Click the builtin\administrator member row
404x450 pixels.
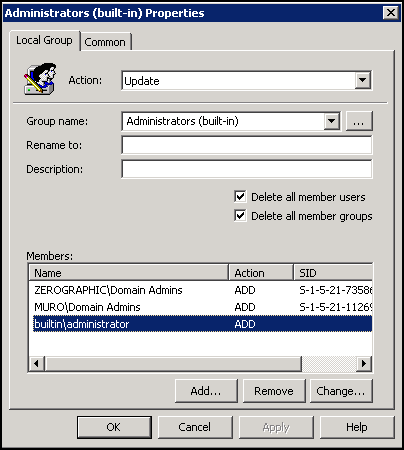click(x=200, y=324)
